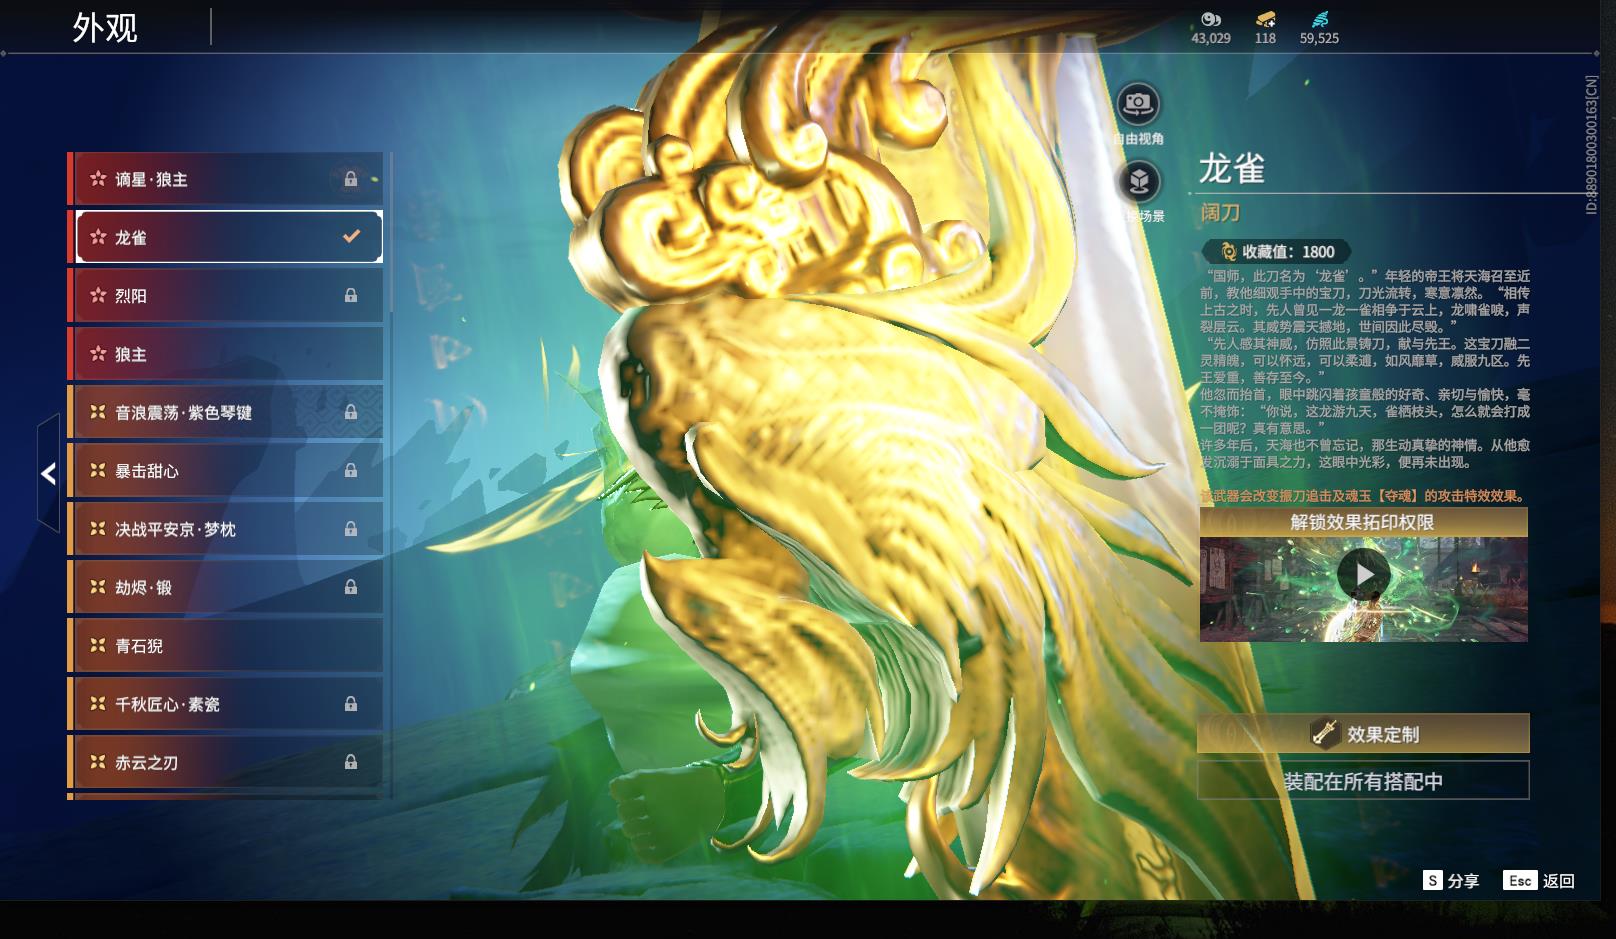
Task: Click the silver coin currency icon
Action: (x=1211, y=19)
